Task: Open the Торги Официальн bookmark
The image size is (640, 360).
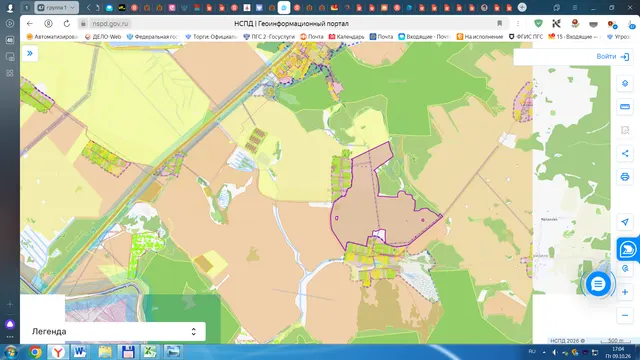Action: (x=211, y=36)
